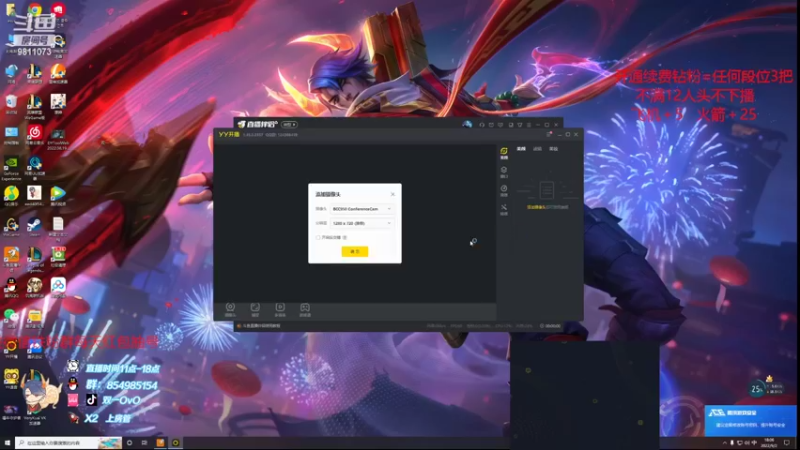This screenshot has width=800, height=450.
Task: Click the Windows Start button
Action: pos(7,443)
